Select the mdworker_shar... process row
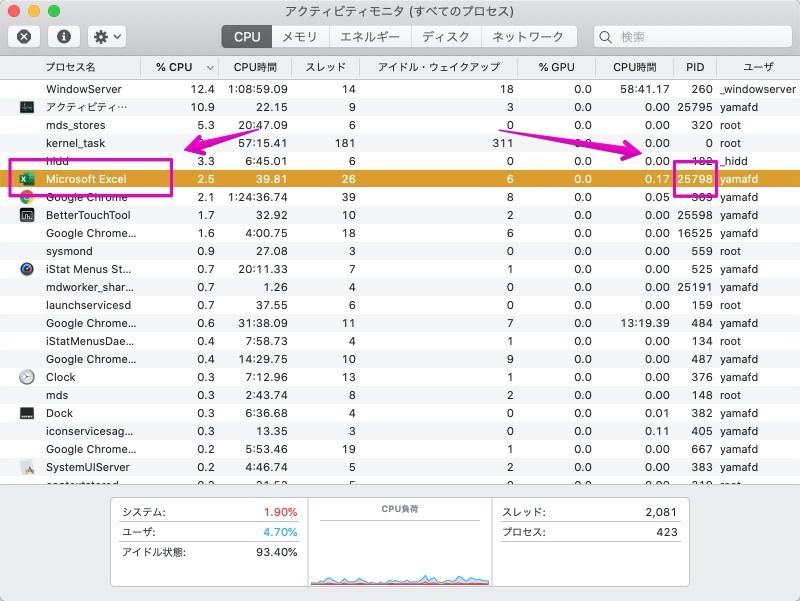 click(x=400, y=287)
